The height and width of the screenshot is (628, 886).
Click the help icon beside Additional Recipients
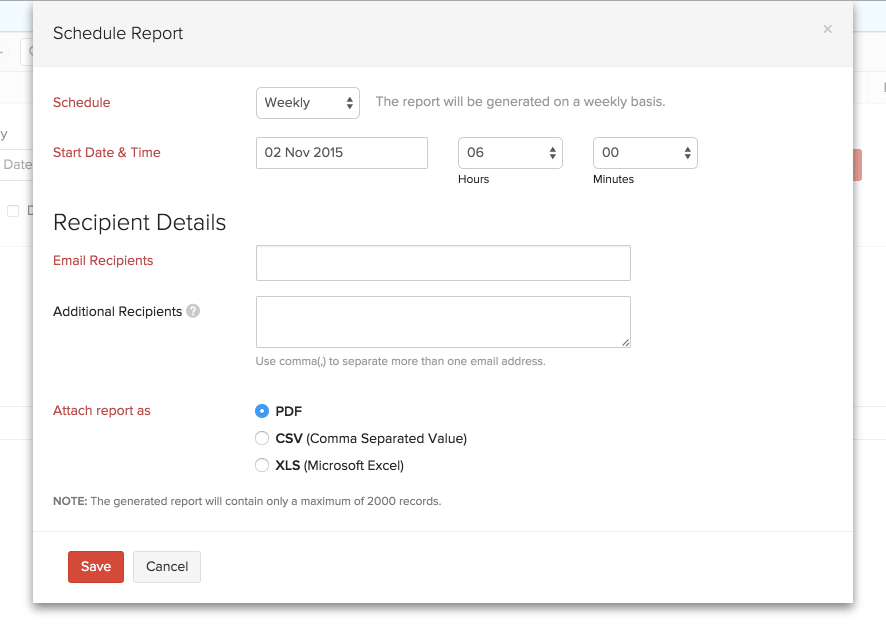tap(193, 311)
